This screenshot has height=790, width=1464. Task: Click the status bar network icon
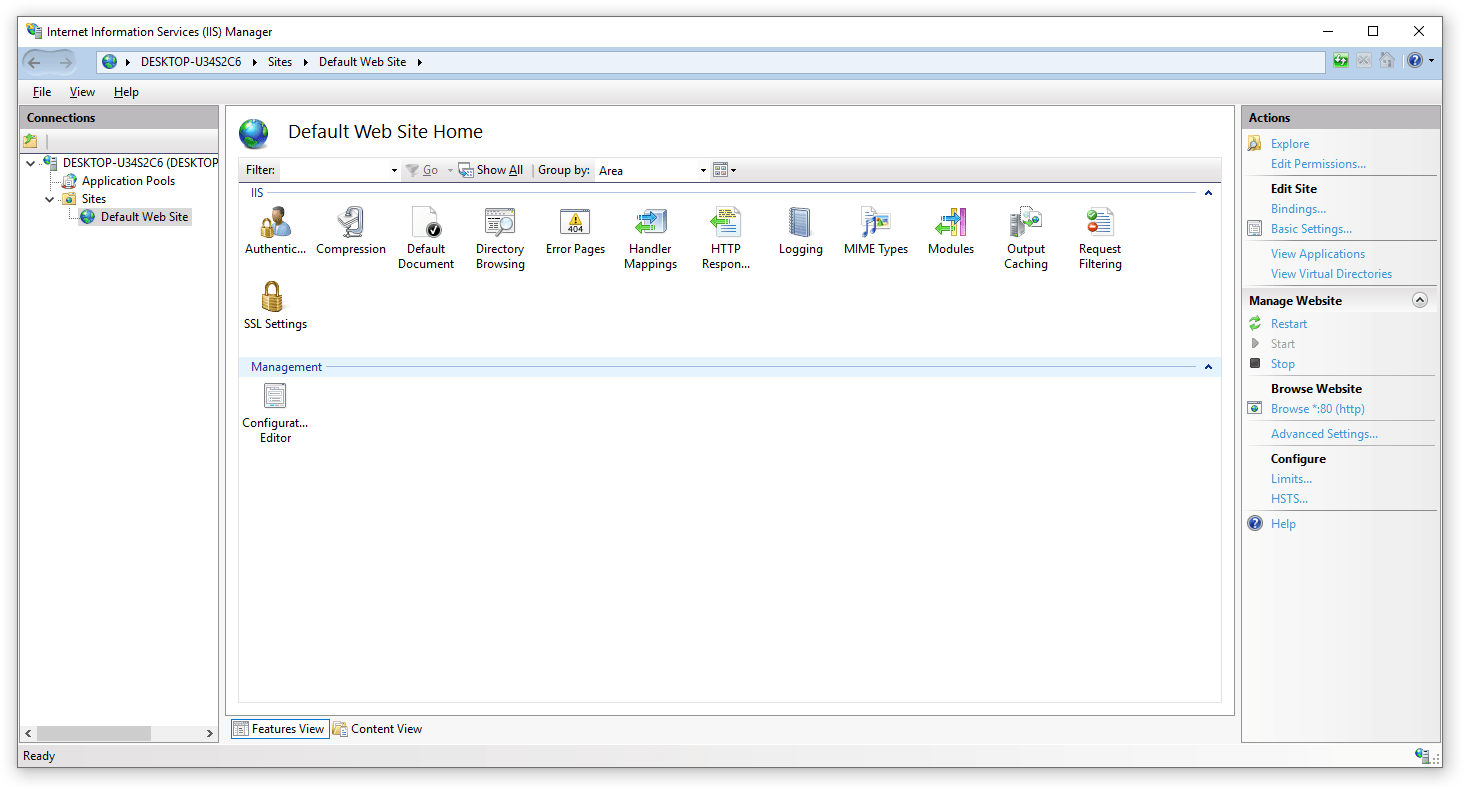tap(1422, 756)
